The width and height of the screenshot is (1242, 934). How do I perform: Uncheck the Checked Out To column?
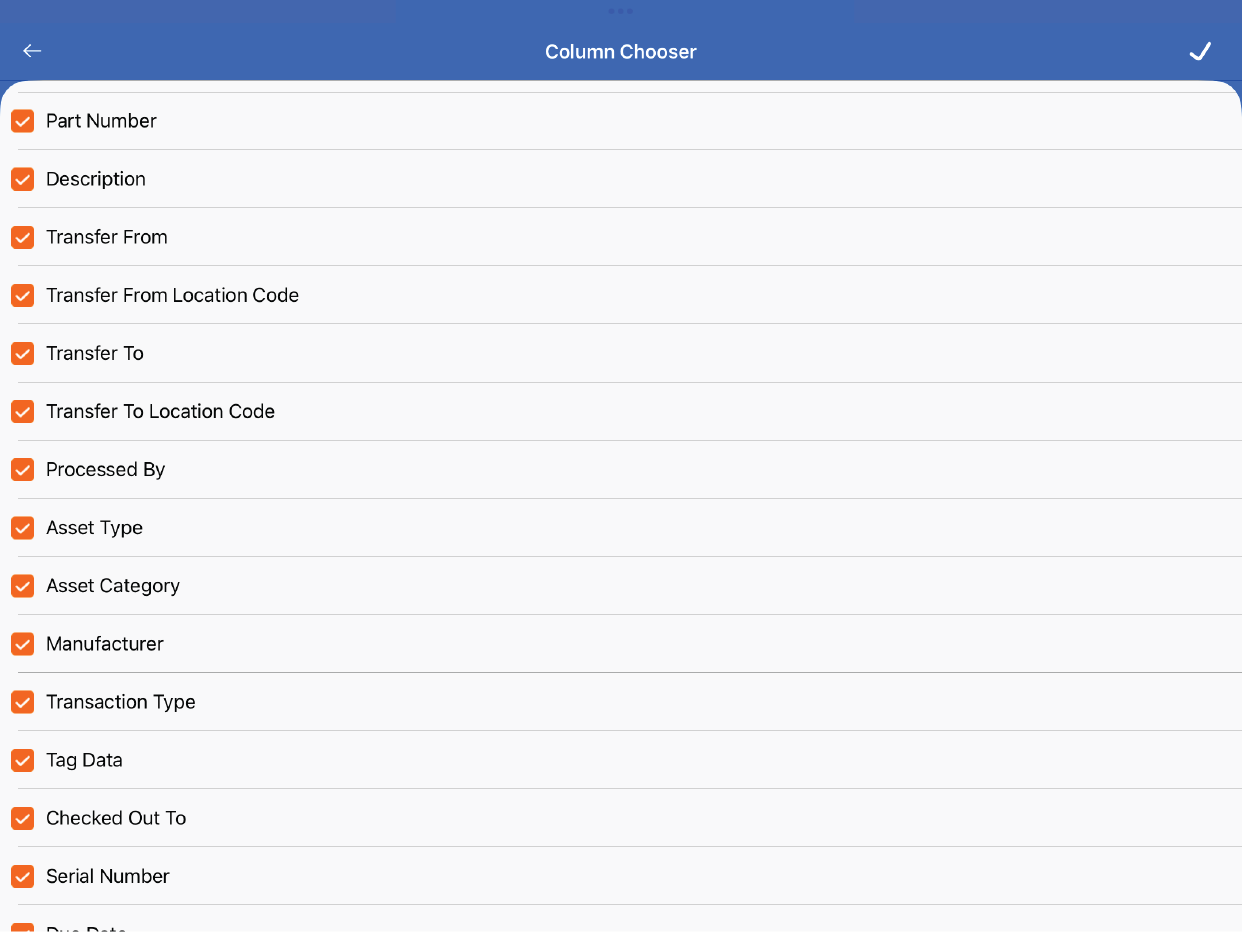point(22,817)
